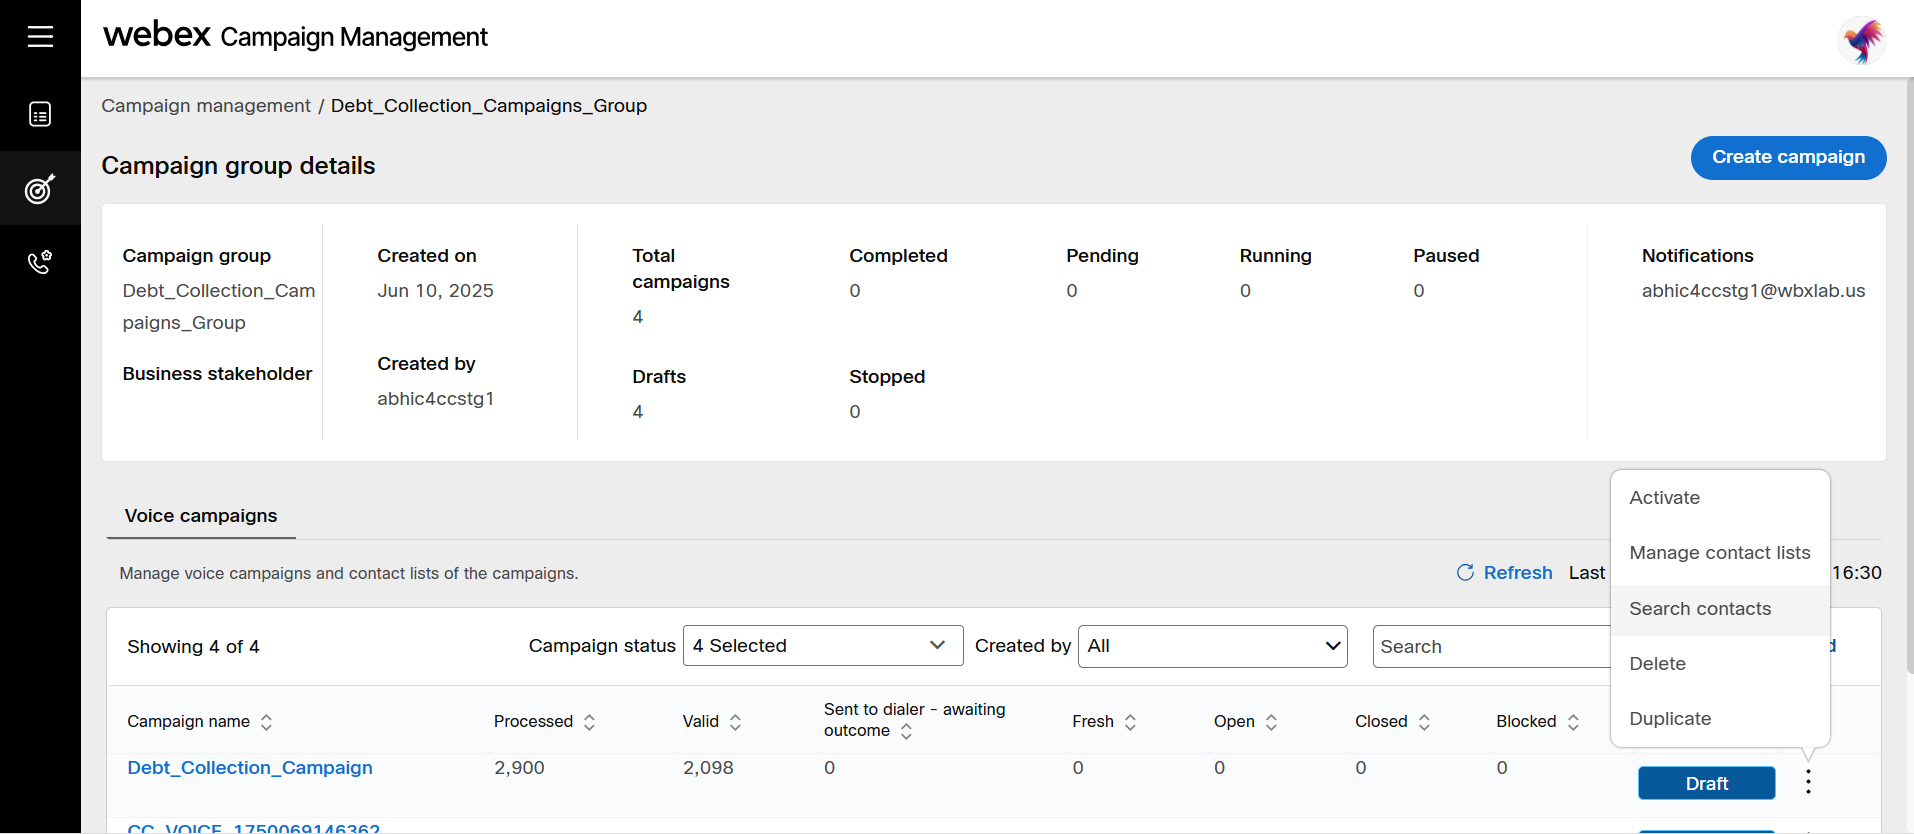Click the Create campaign button
The width and height of the screenshot is (1914, 834).
point(1787,158)
